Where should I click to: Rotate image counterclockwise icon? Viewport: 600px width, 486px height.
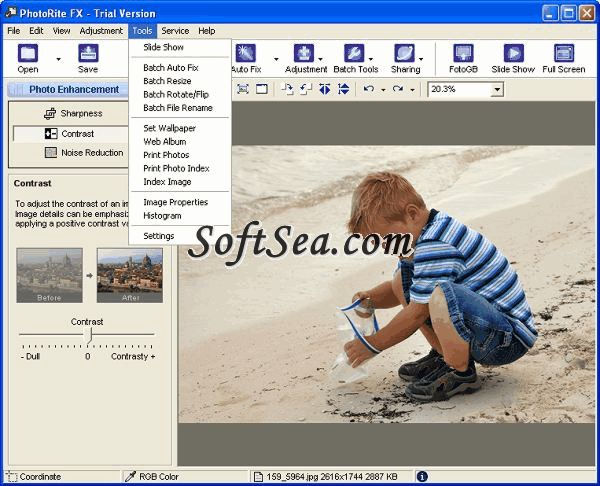point(306,89)
